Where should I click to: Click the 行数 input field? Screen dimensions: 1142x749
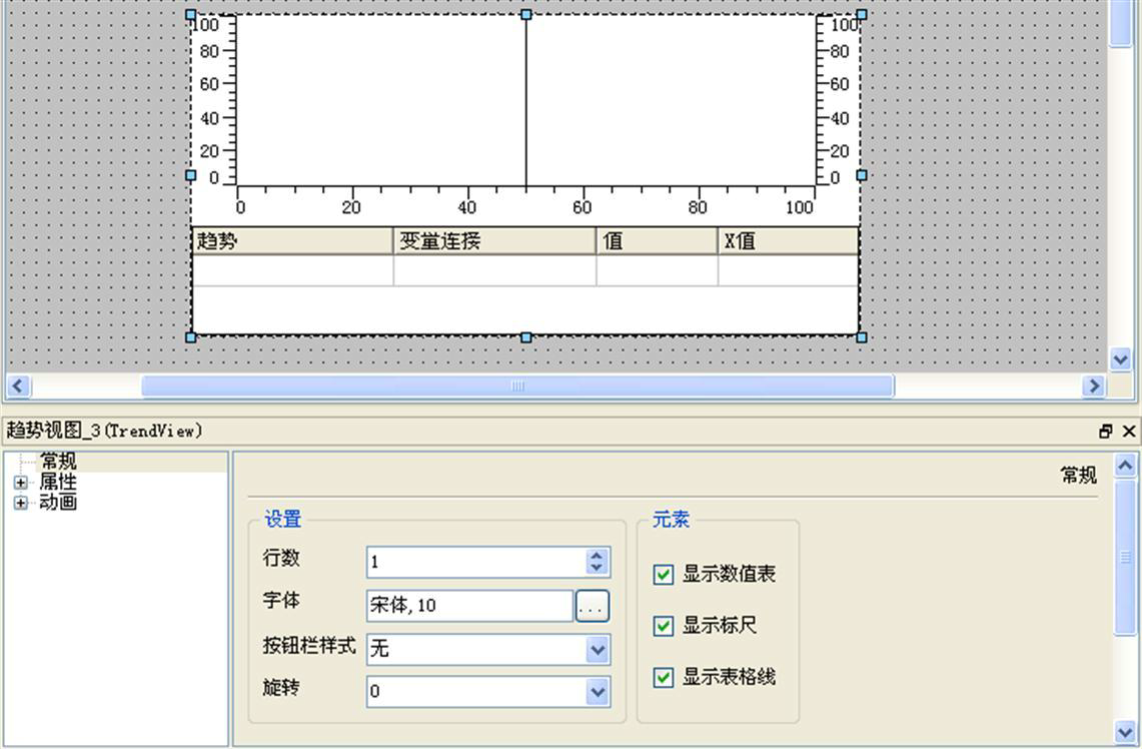pos(476,562)
